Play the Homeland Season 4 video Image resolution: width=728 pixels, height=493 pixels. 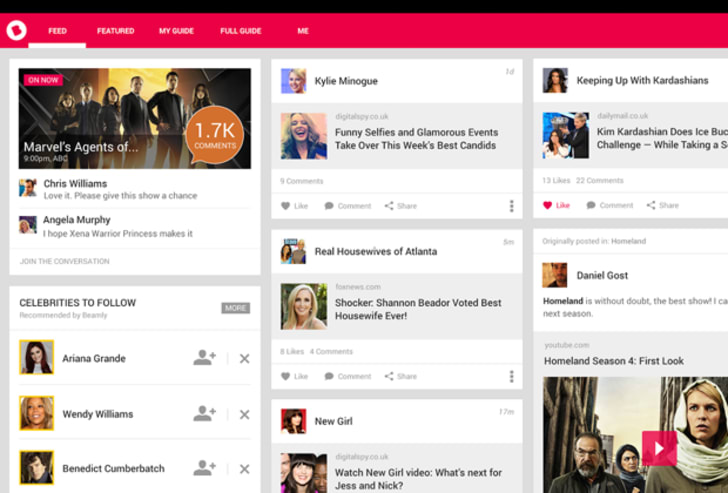coord(659,448)
